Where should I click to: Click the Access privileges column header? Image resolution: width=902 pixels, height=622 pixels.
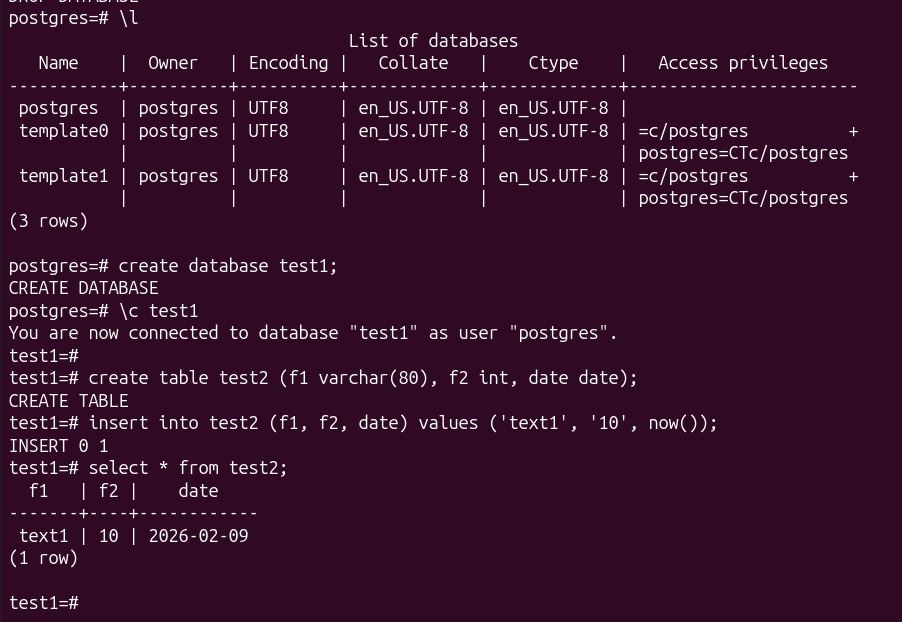[x=743, y=63]
